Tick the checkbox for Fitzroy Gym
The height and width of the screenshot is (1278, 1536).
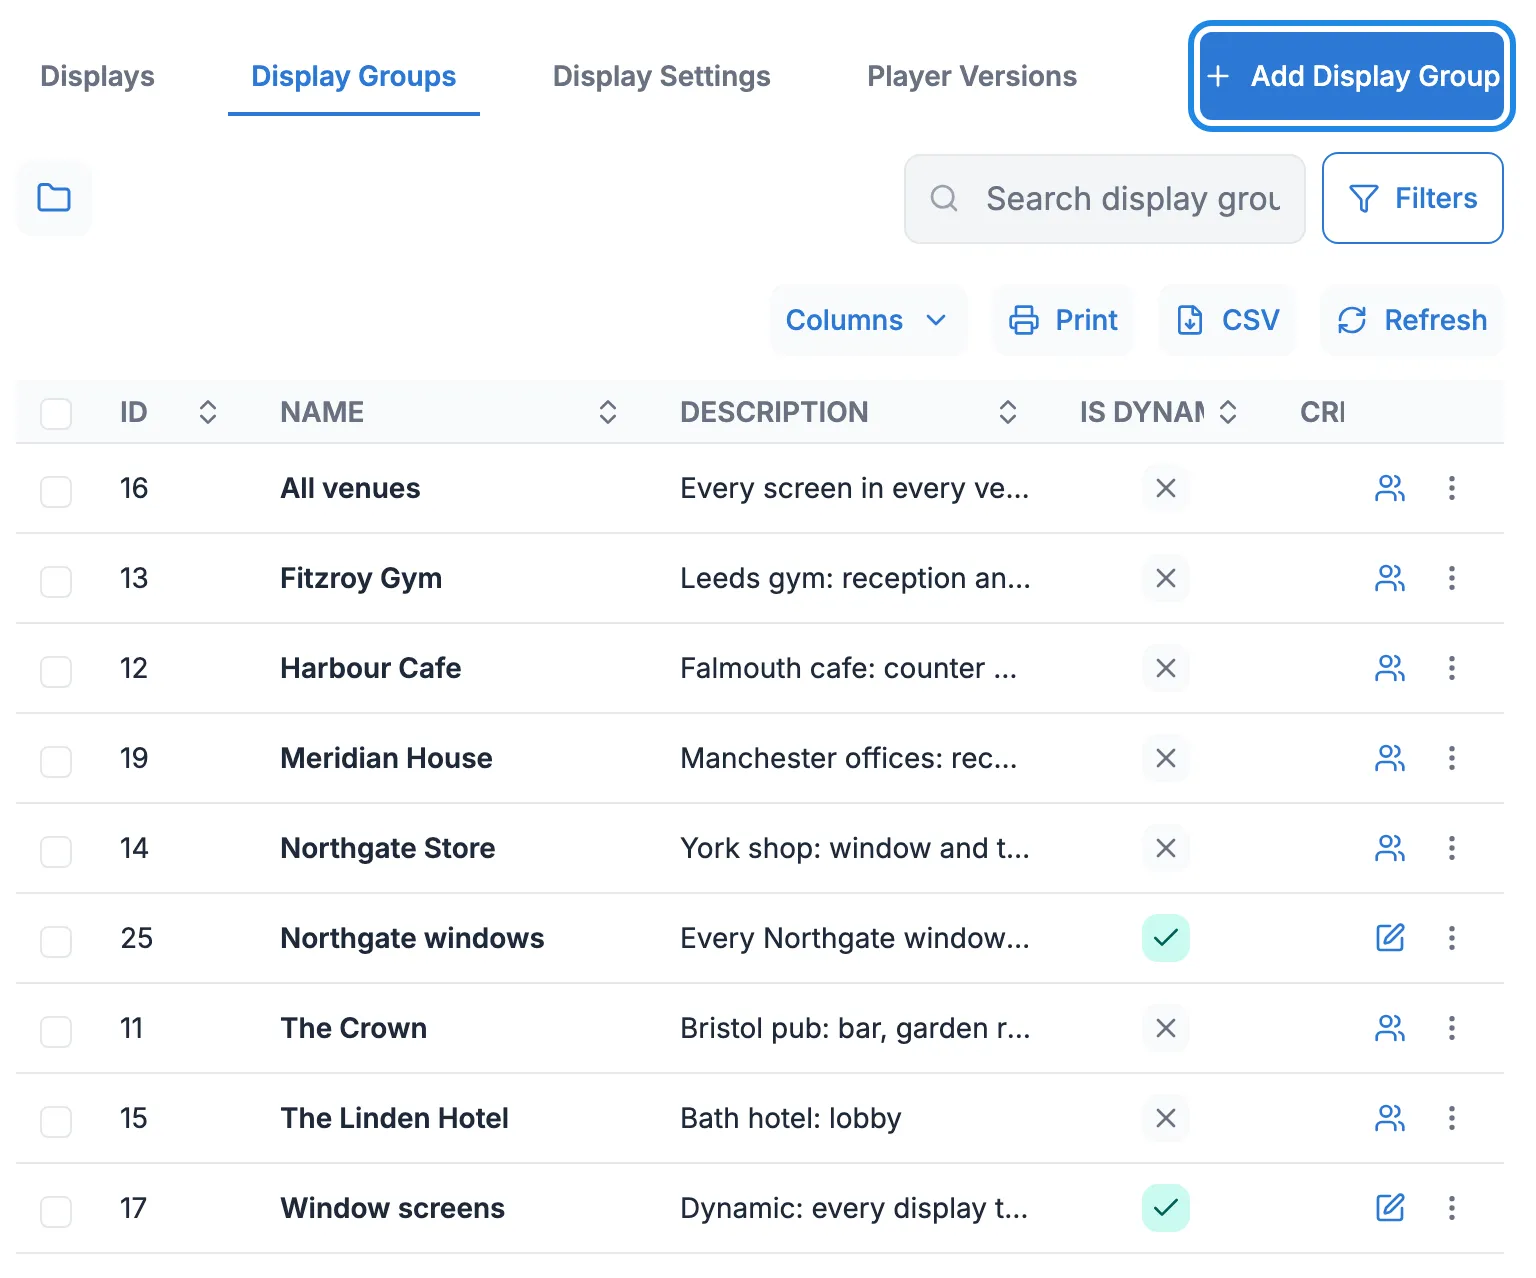(56, 581)
